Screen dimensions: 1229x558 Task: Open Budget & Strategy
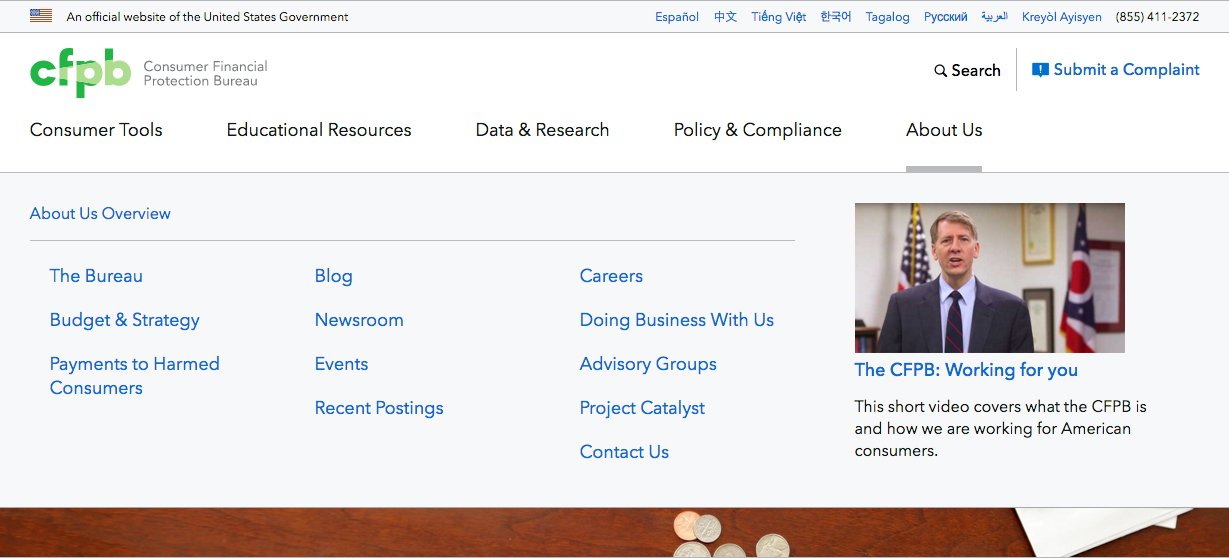click(x=125, y=320)
